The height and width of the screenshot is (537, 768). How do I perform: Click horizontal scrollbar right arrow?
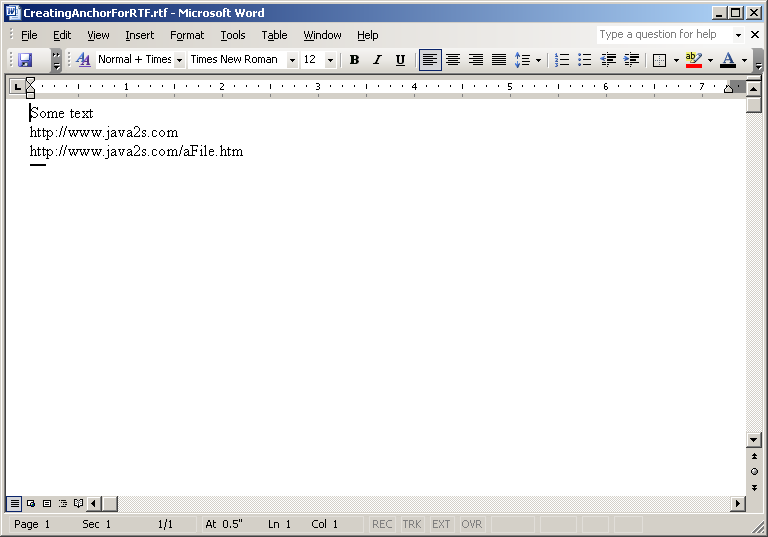coord(738,503)
